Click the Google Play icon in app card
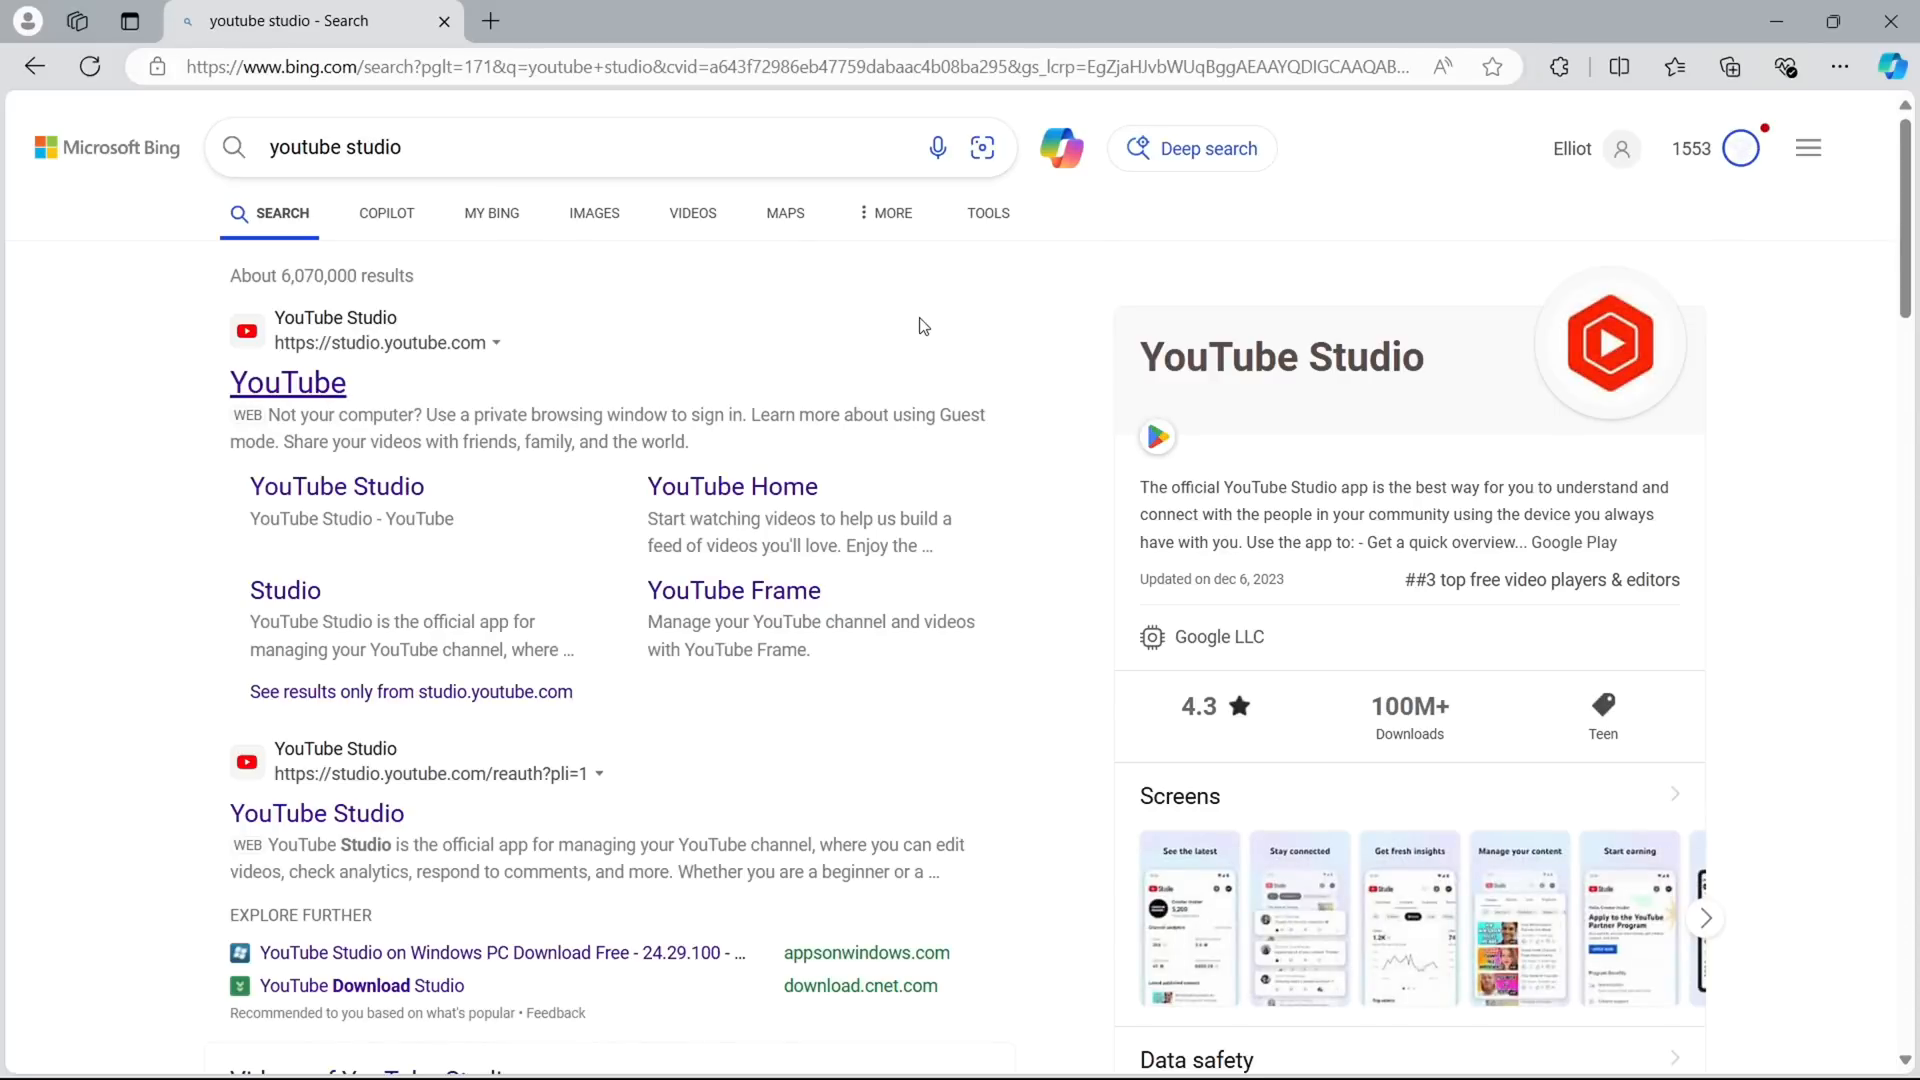1920x1080 pixels. pos(1158,437)
